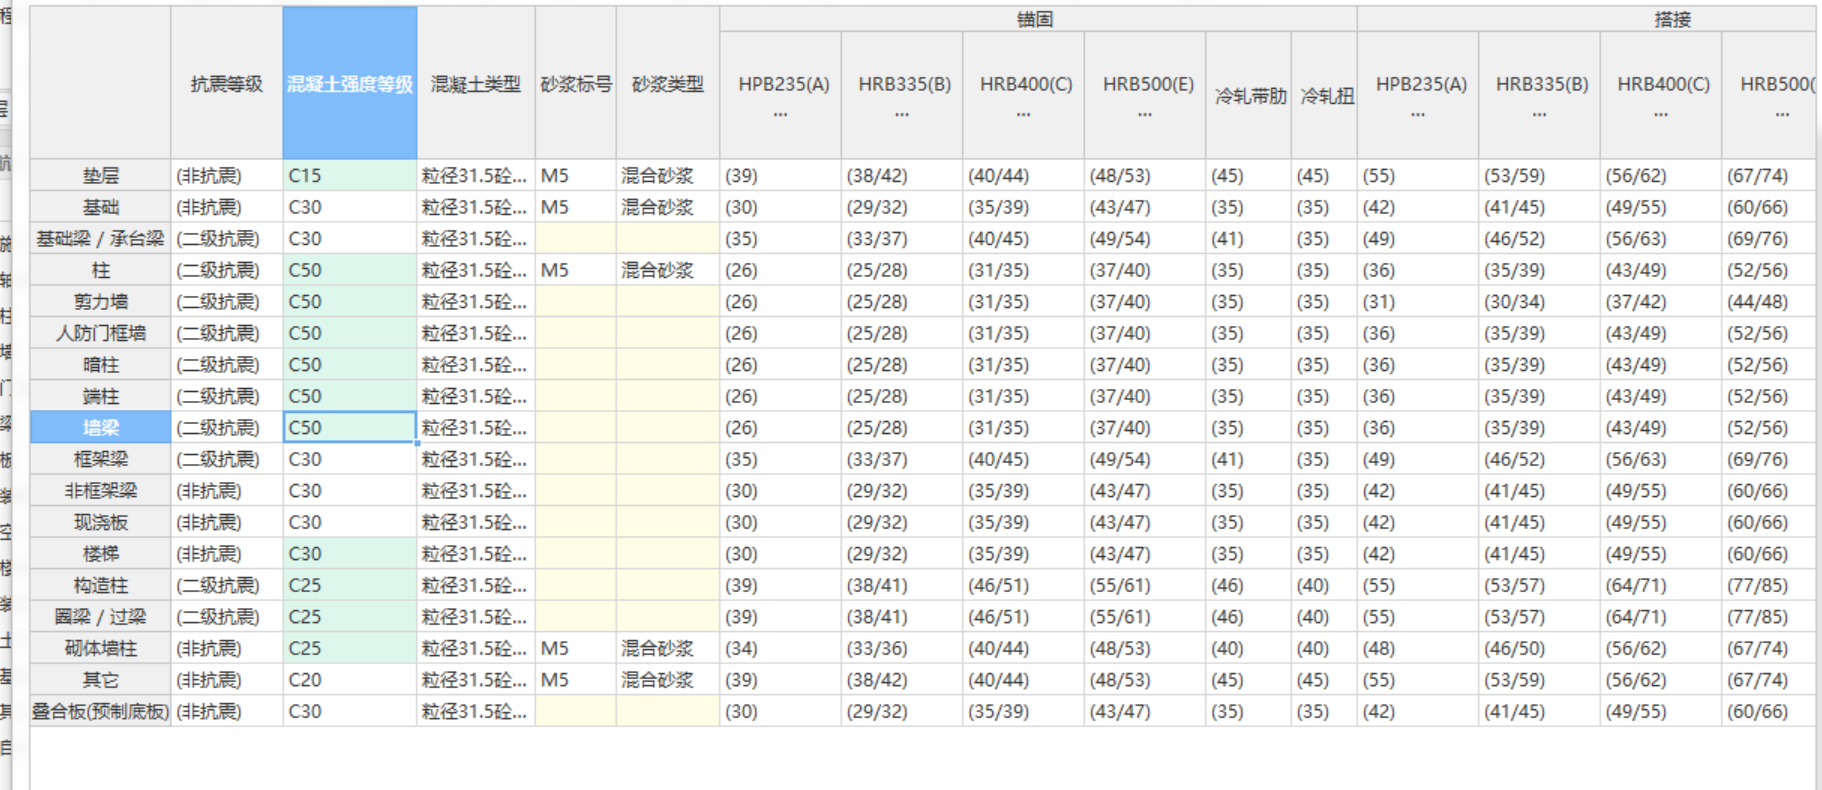Screen dimensions: 1822x790
Task: Click 混凝土类型 cell in 楼梯 row
Action: coord(476,554)
